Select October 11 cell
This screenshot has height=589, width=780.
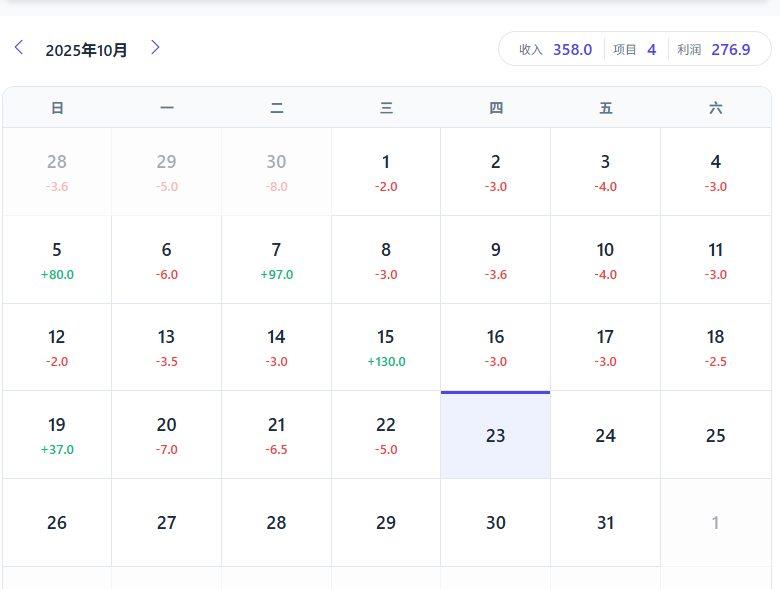[x=716, y=260]
